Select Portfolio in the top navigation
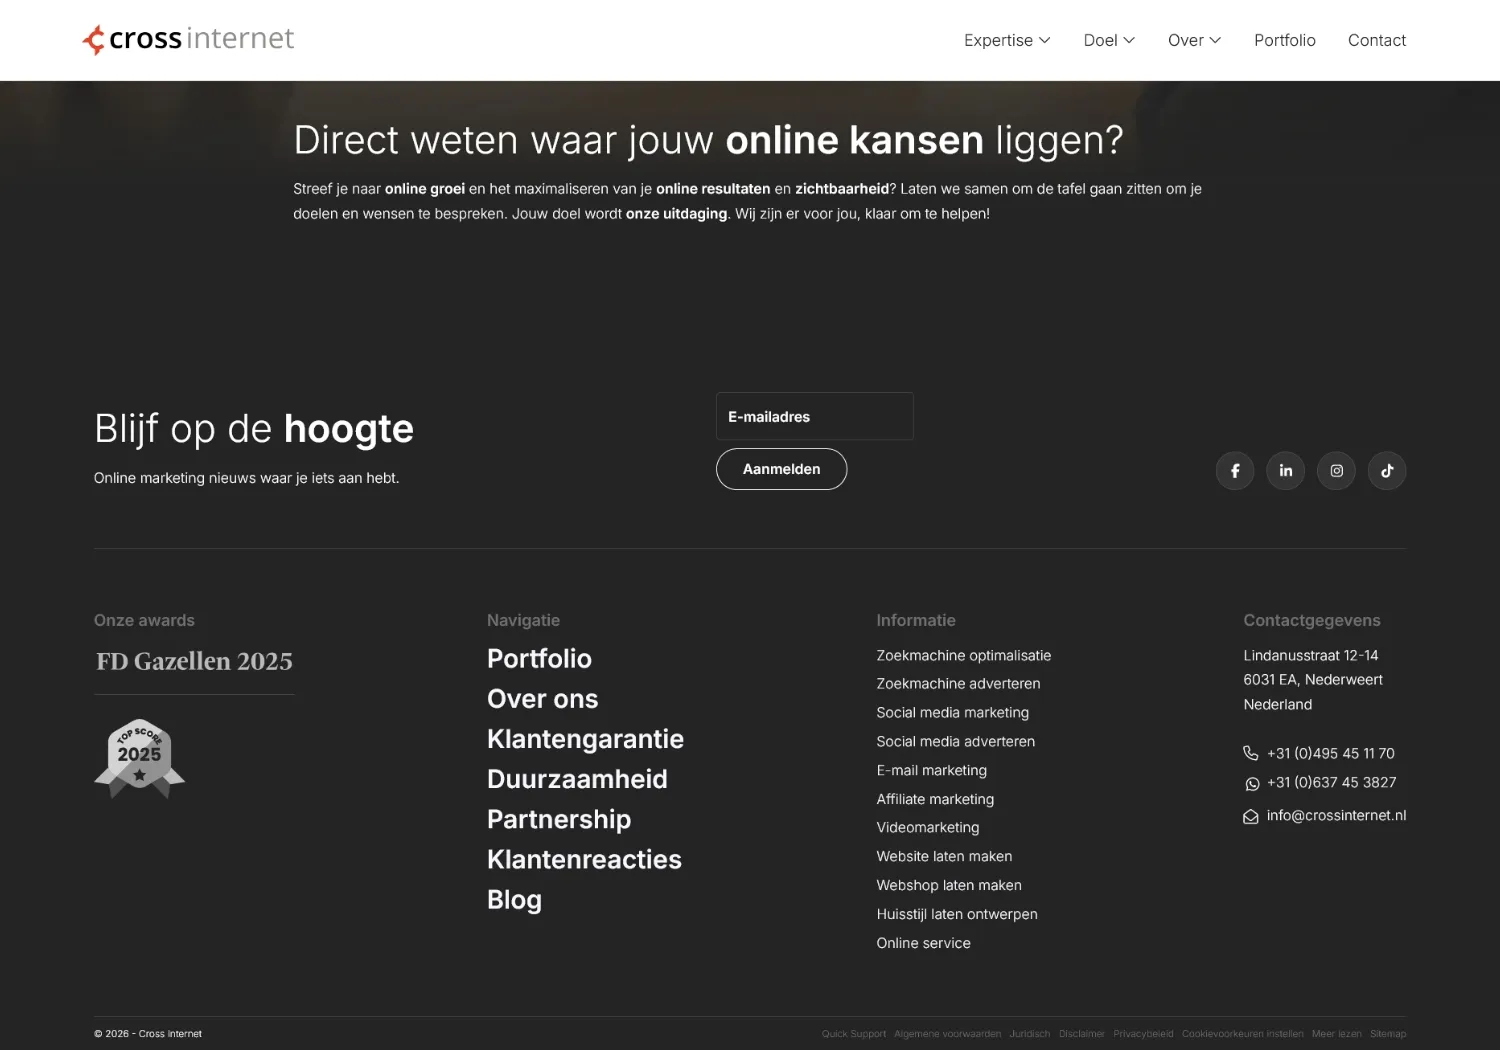This screenshot has height=1050, width=1500. tap(1284, 40)
